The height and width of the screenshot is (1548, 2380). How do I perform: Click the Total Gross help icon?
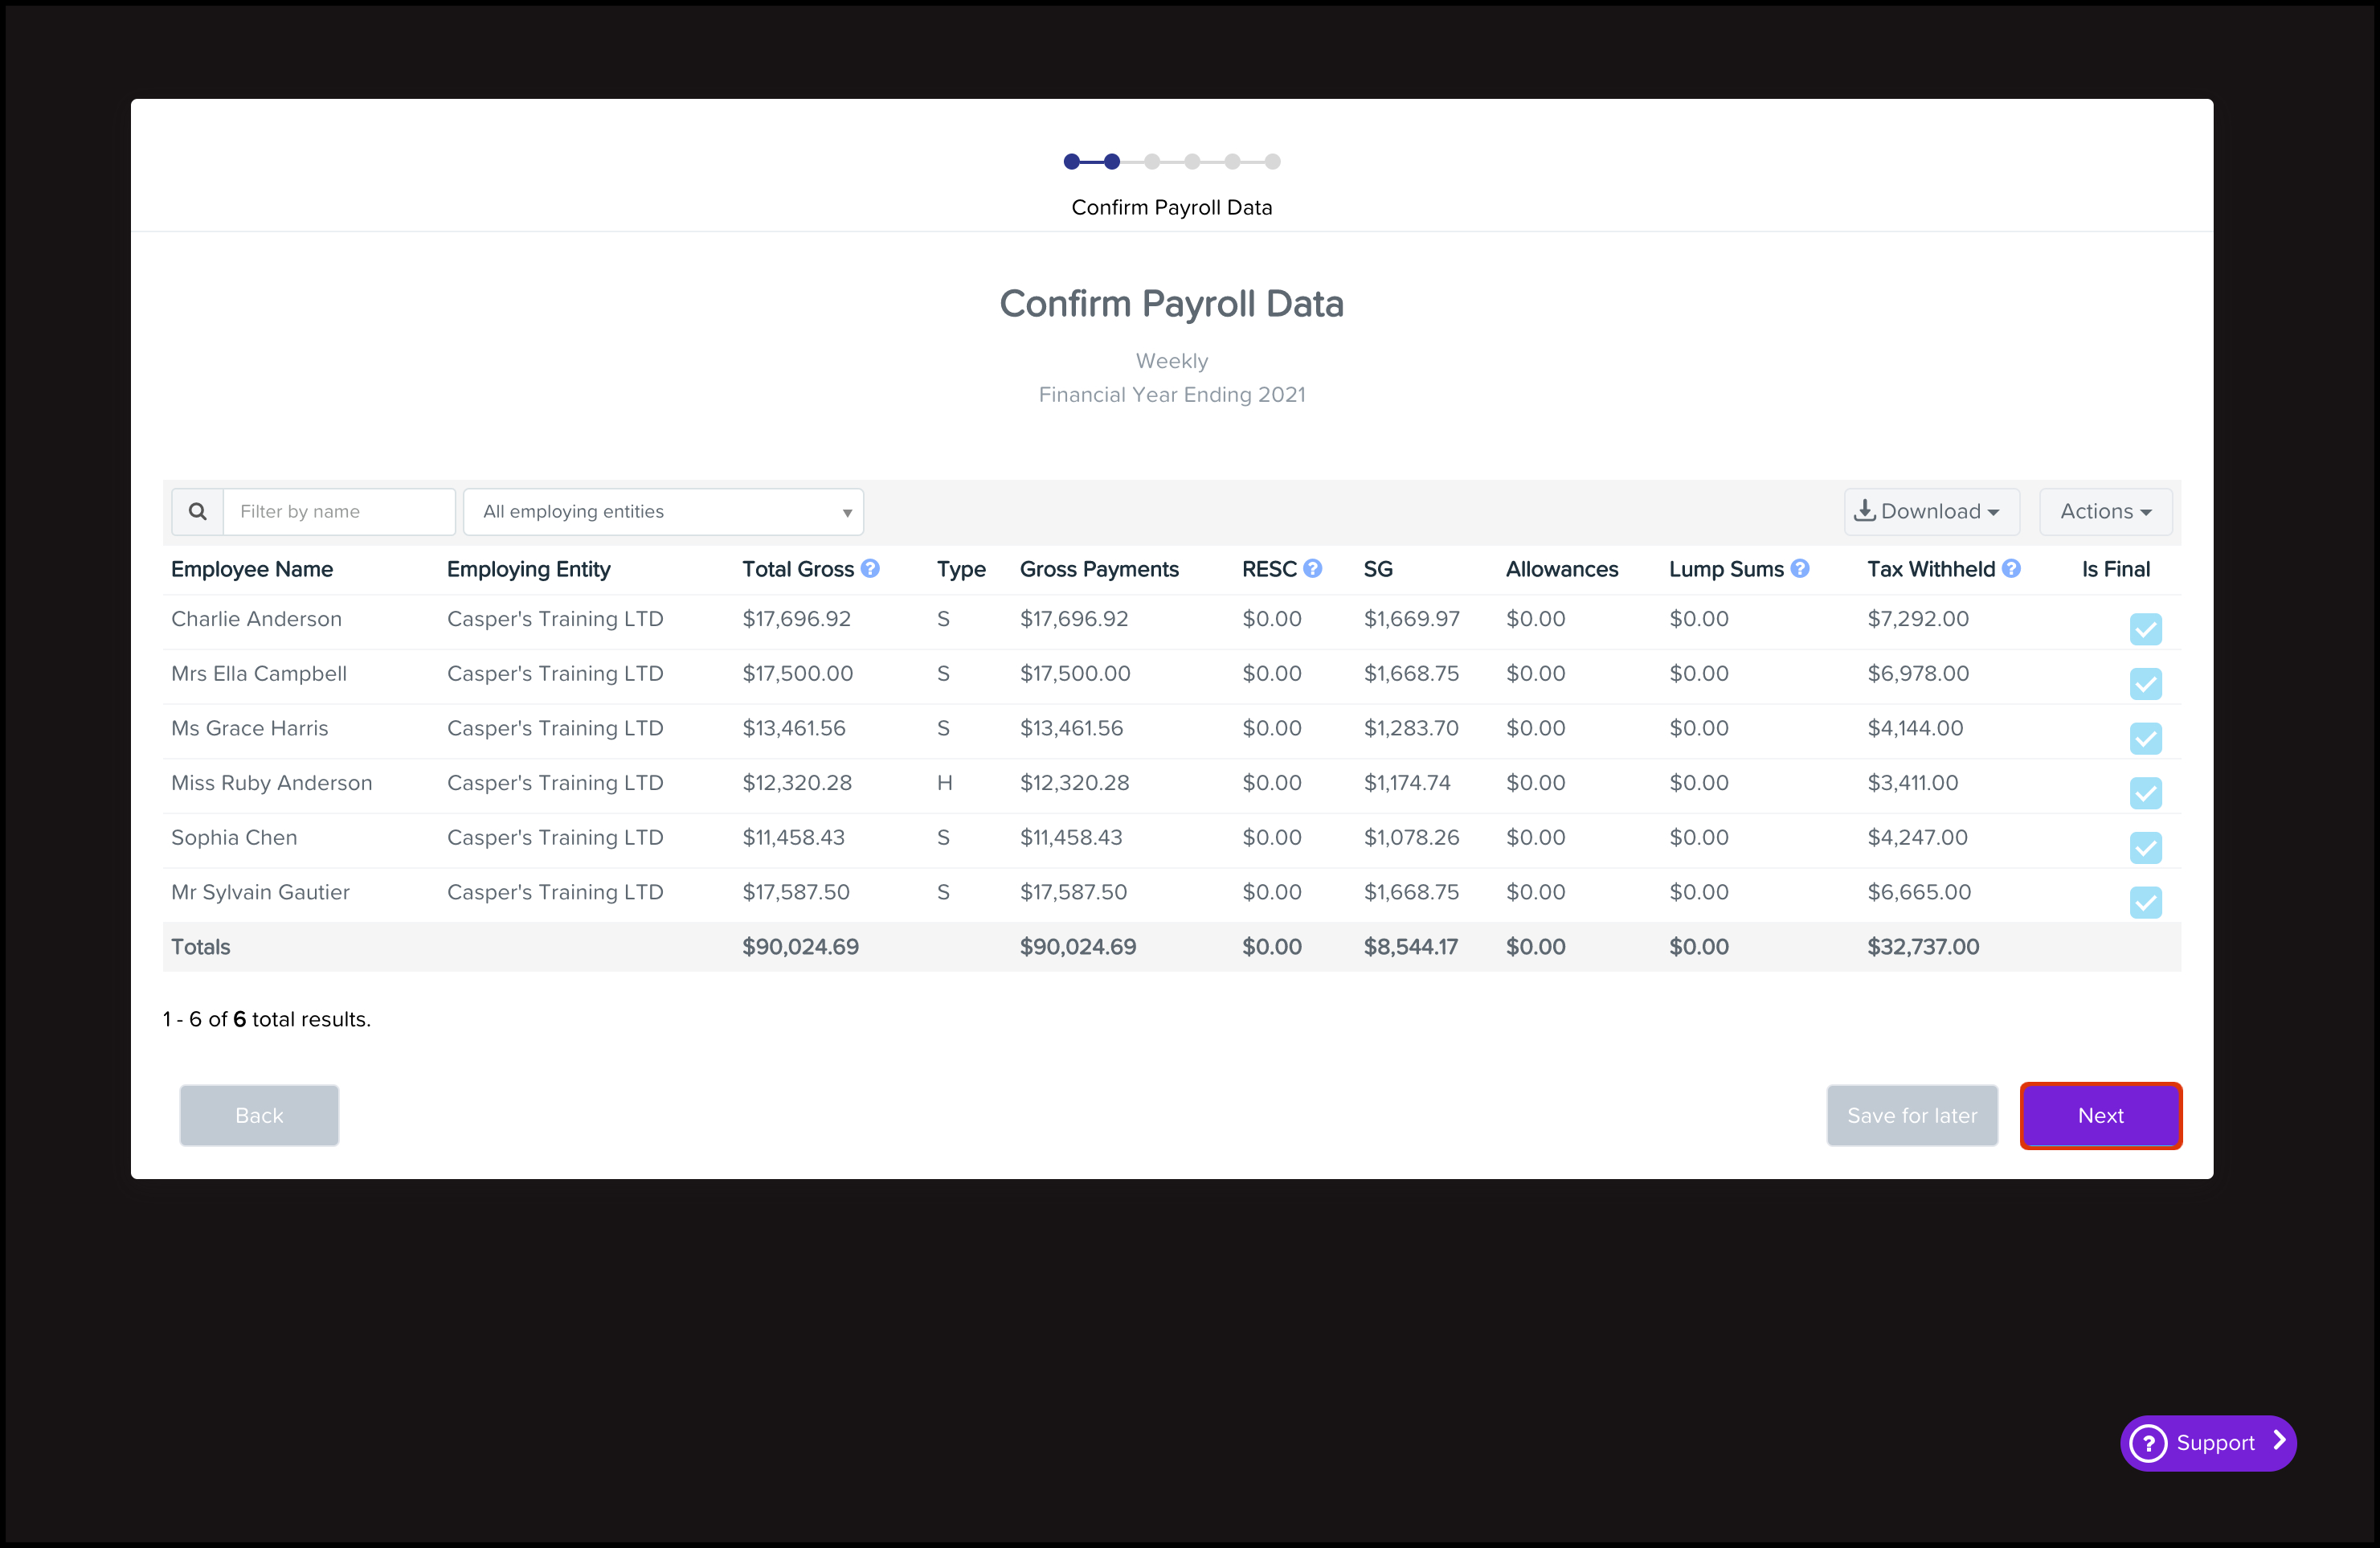pos(870,569)
